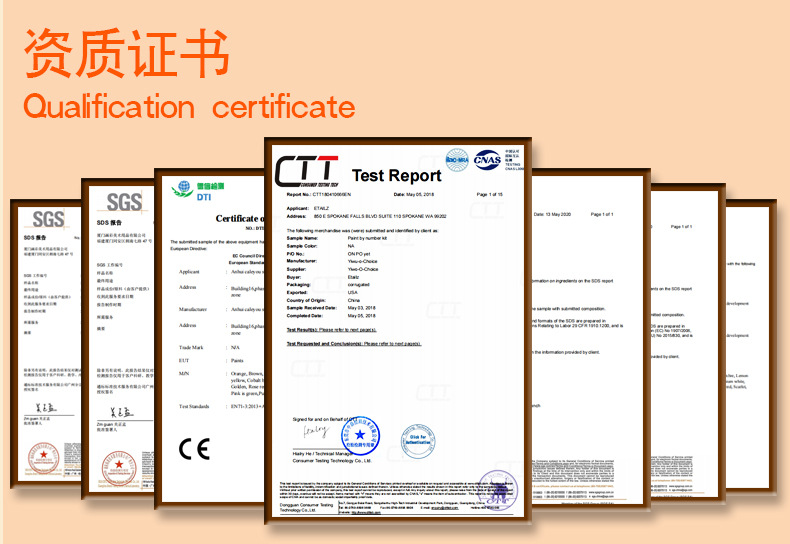Open the certificate dated 13 May 2020
Viewport: 790px width, 544px height.
tap(591, 339)
